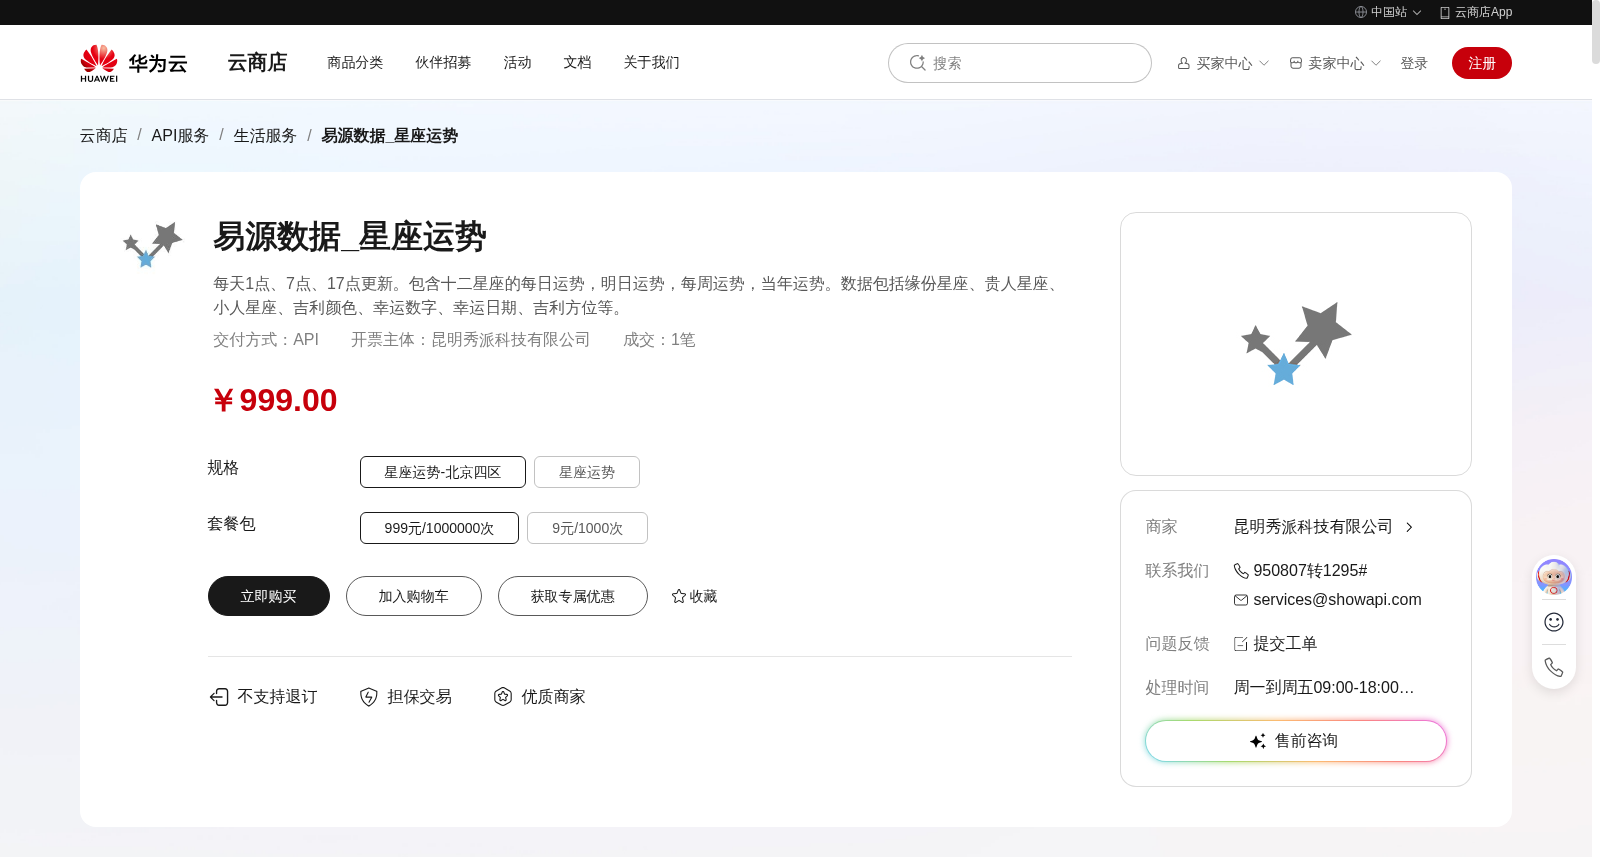1600x857 pixels.
Task: Click the API服务 breadcrumb link
Action: pos(180,135)
